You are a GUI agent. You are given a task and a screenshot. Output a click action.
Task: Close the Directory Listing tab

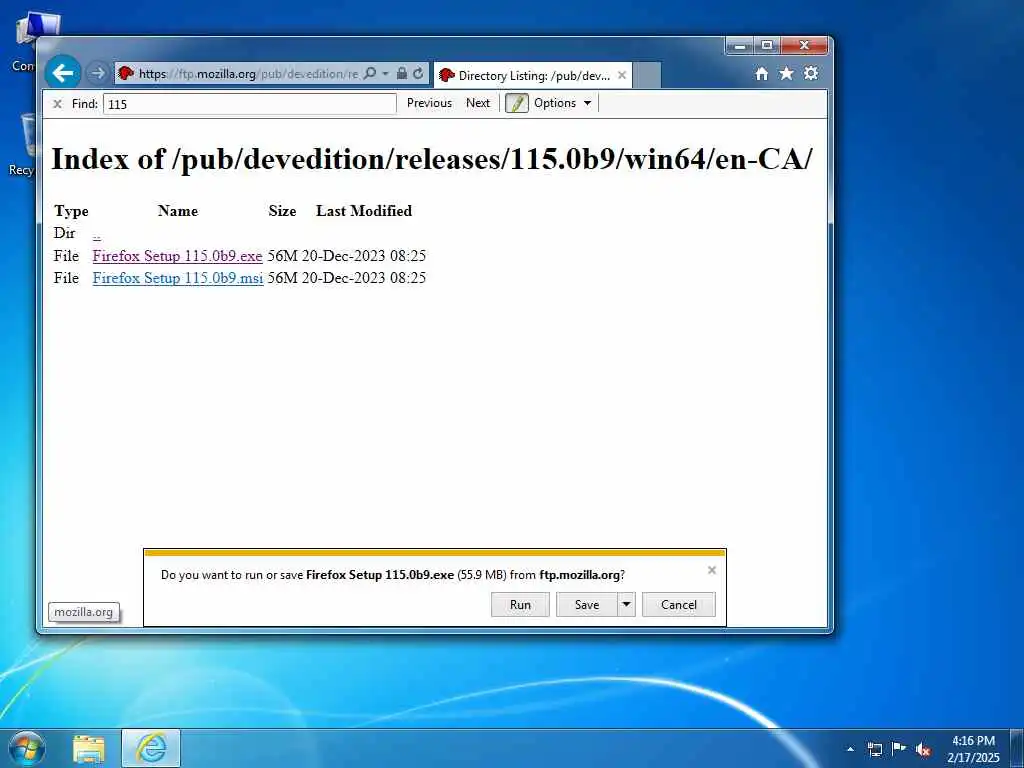pyautogui.click(x=622, y=75)
